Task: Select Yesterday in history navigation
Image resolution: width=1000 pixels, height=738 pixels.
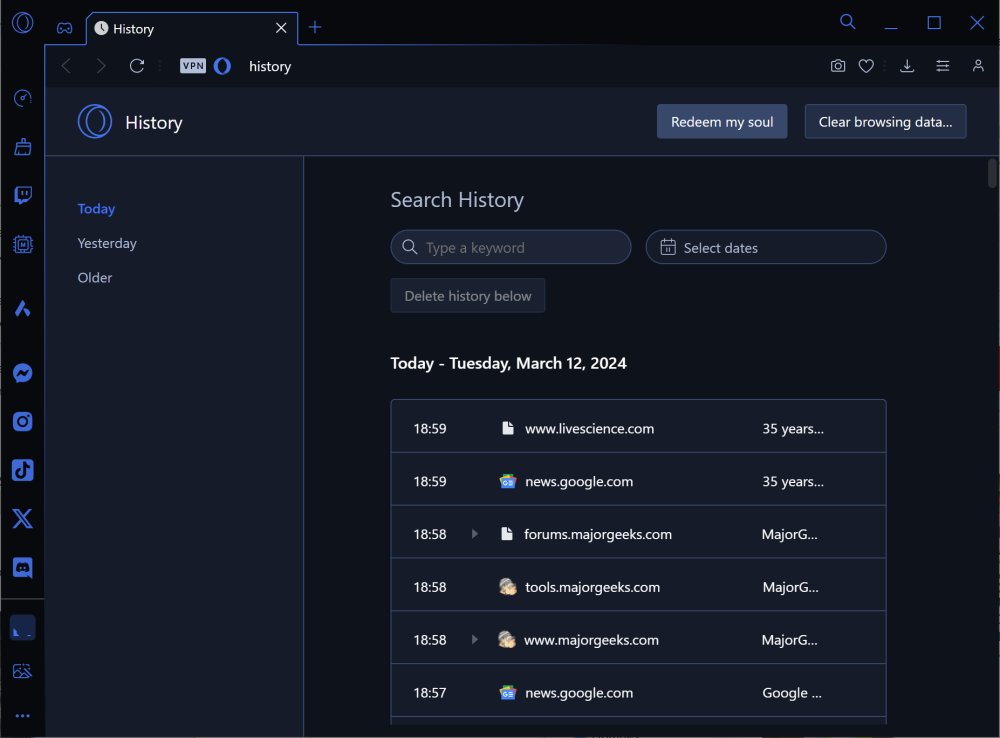Action: click(107, 243)
